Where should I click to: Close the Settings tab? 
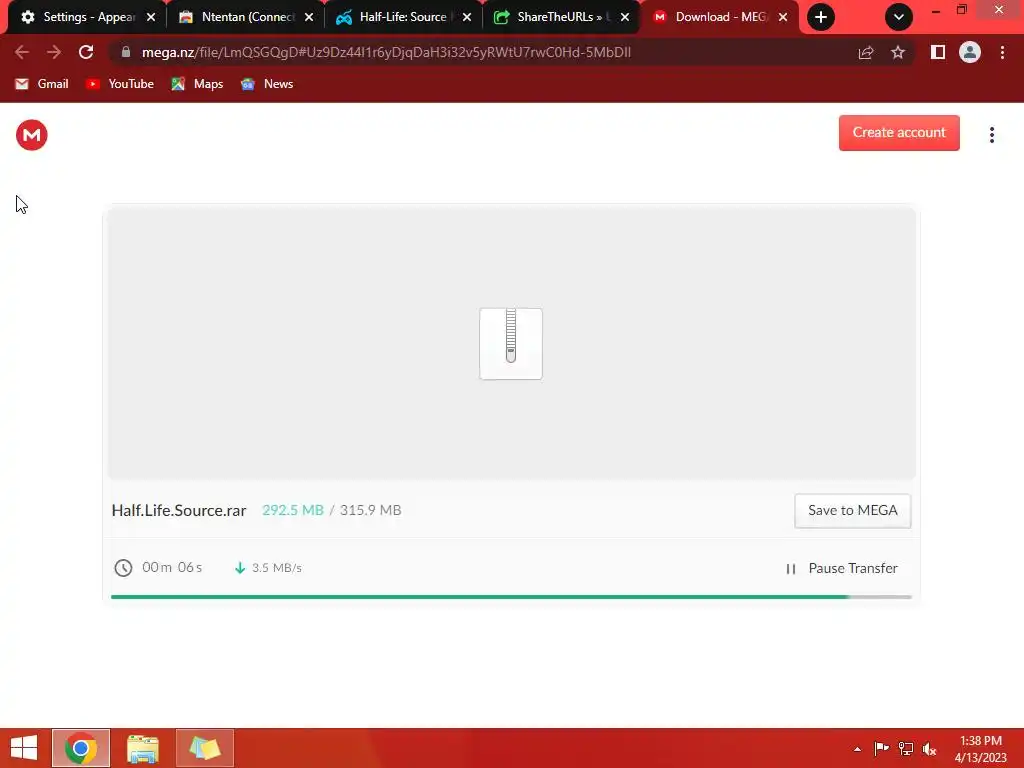coord(151,17)
